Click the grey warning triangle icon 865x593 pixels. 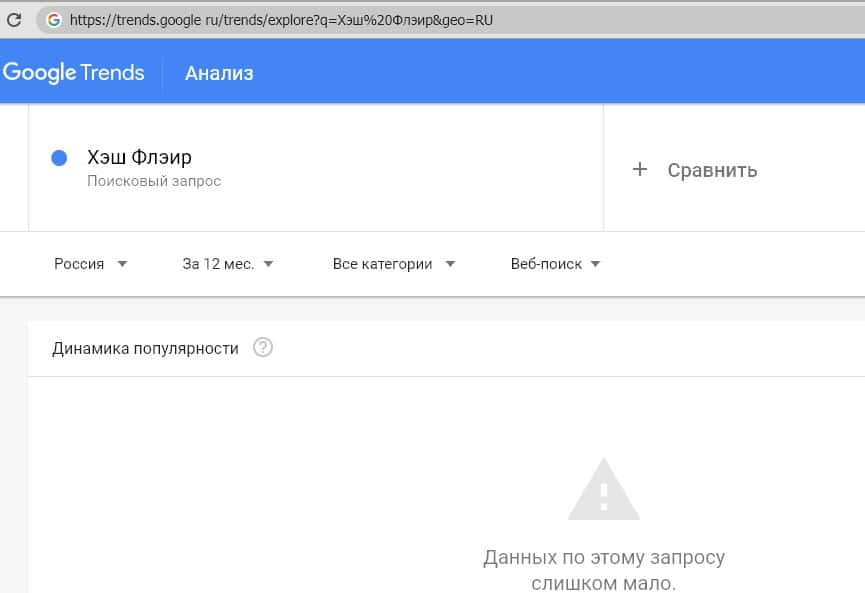(603, 490)
